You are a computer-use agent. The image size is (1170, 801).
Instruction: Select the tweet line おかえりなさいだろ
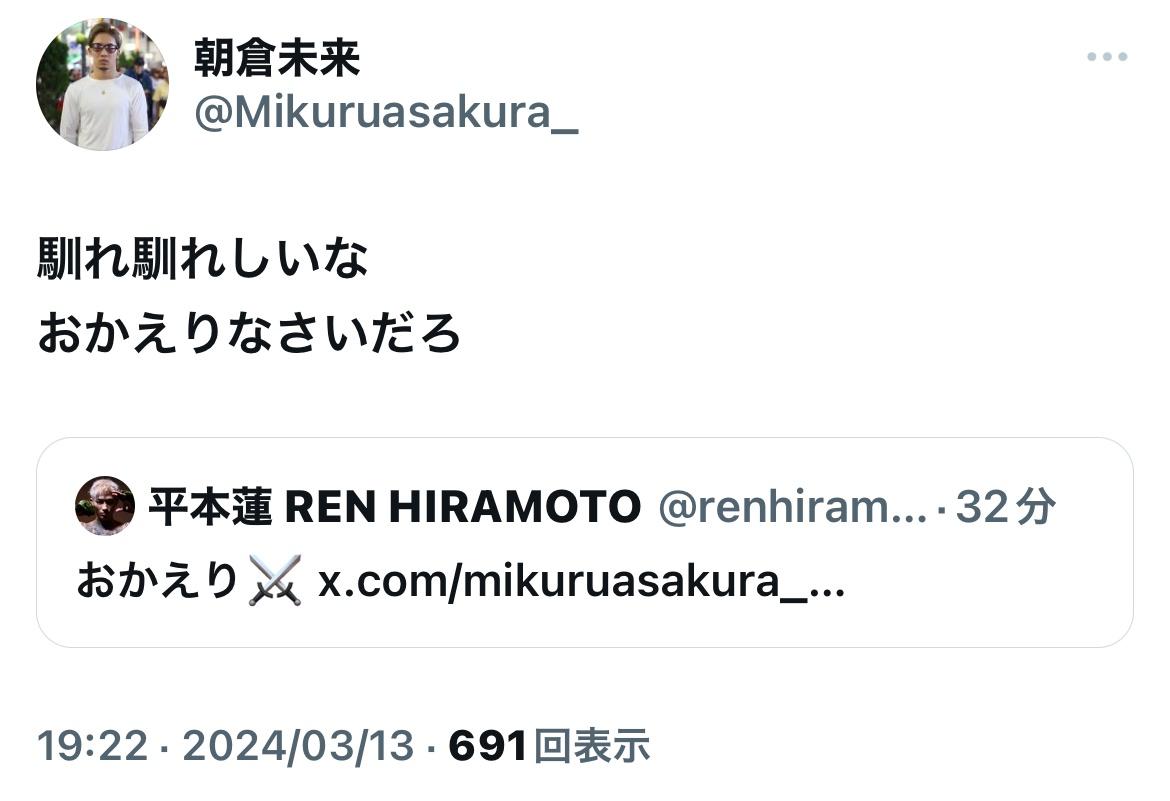tap(248, 333)
